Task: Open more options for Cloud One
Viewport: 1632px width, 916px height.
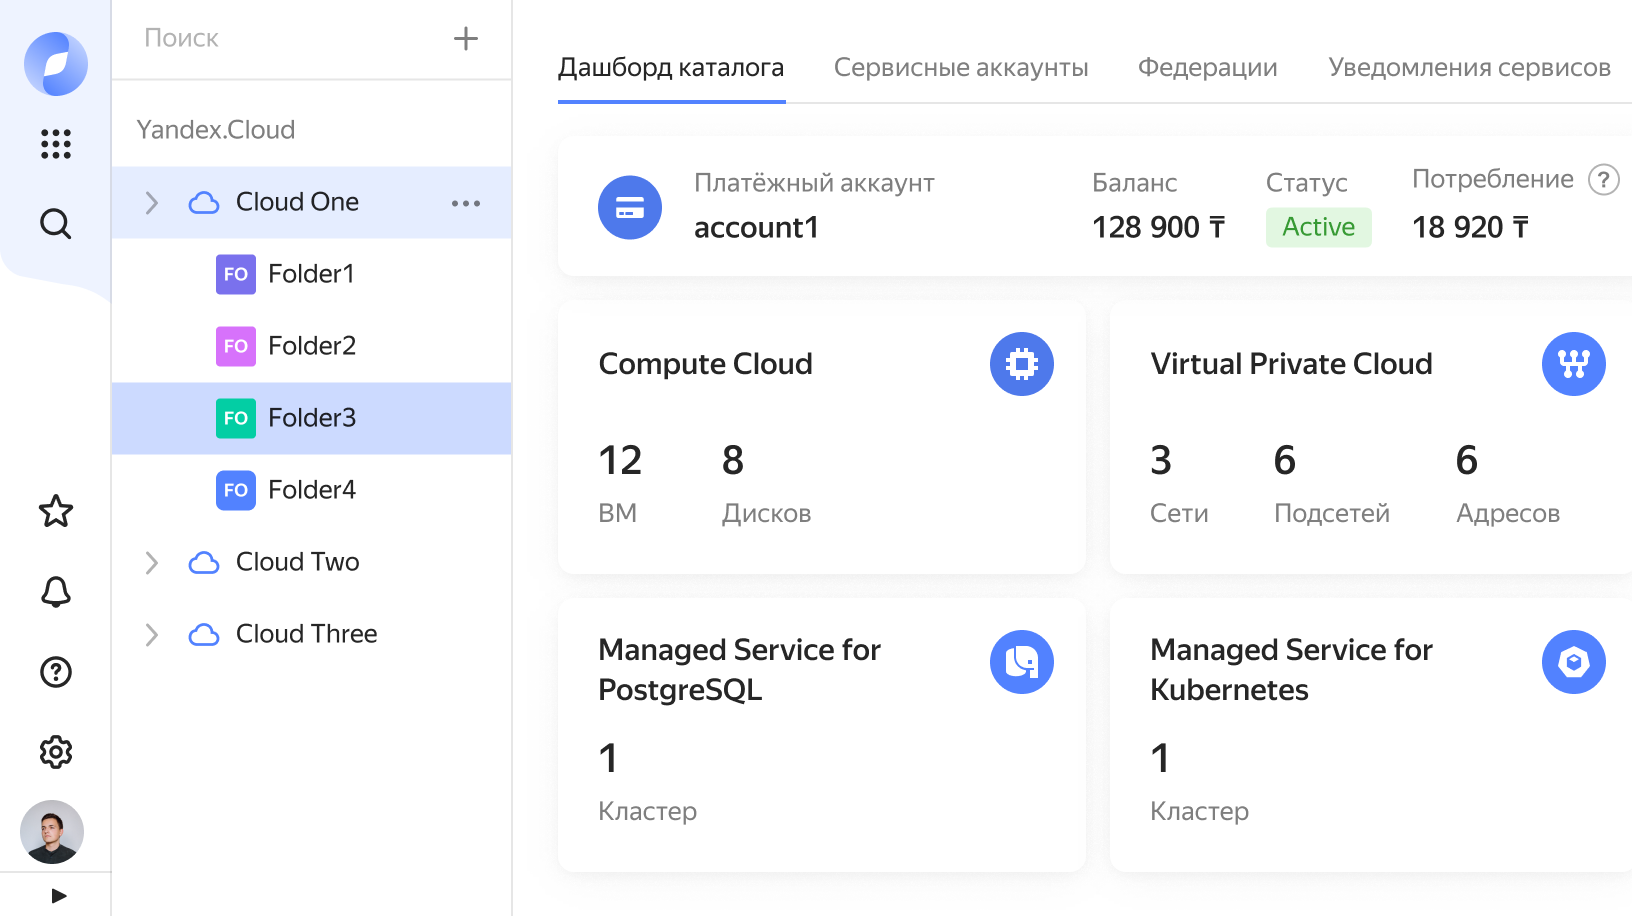Action: click(x=465, y=203)
